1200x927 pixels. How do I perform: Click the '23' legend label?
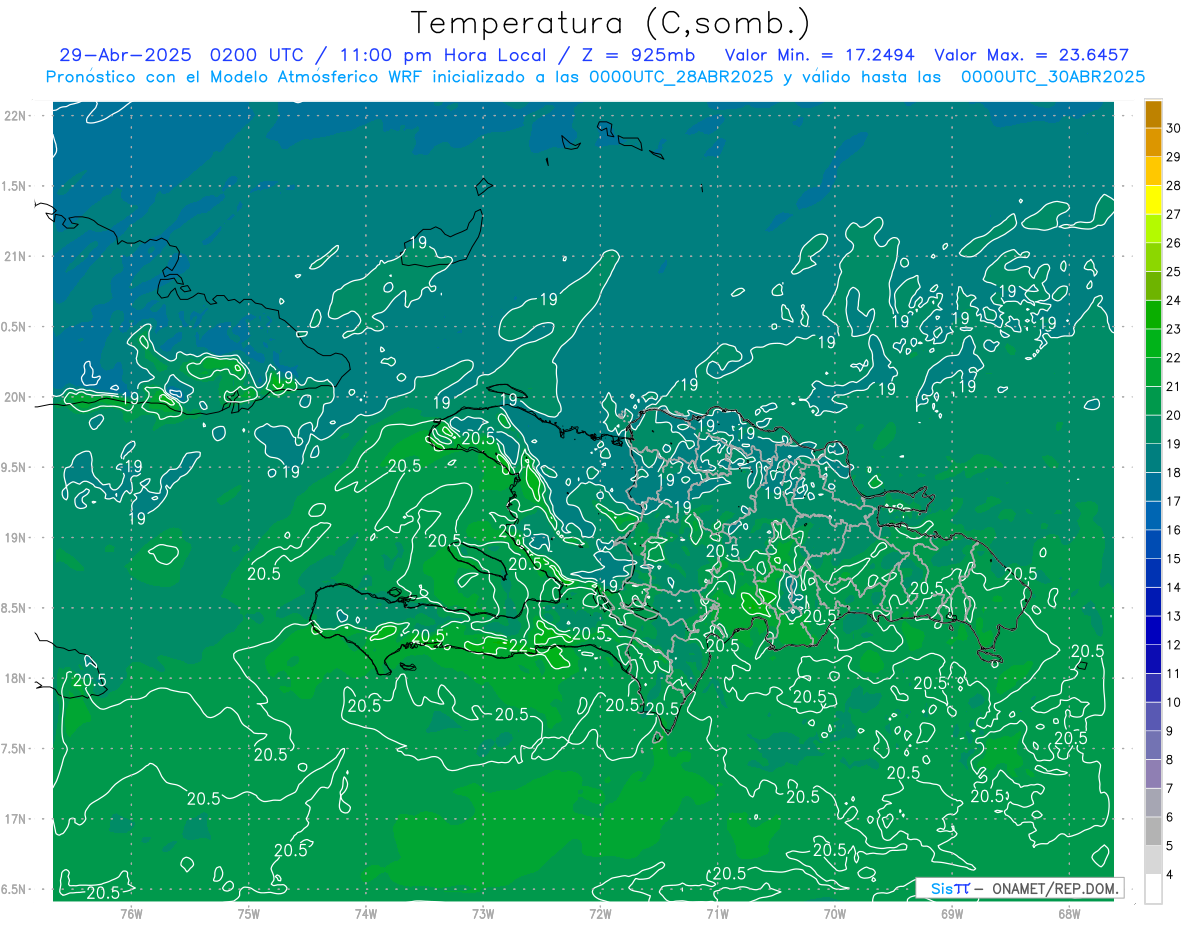1175,329
